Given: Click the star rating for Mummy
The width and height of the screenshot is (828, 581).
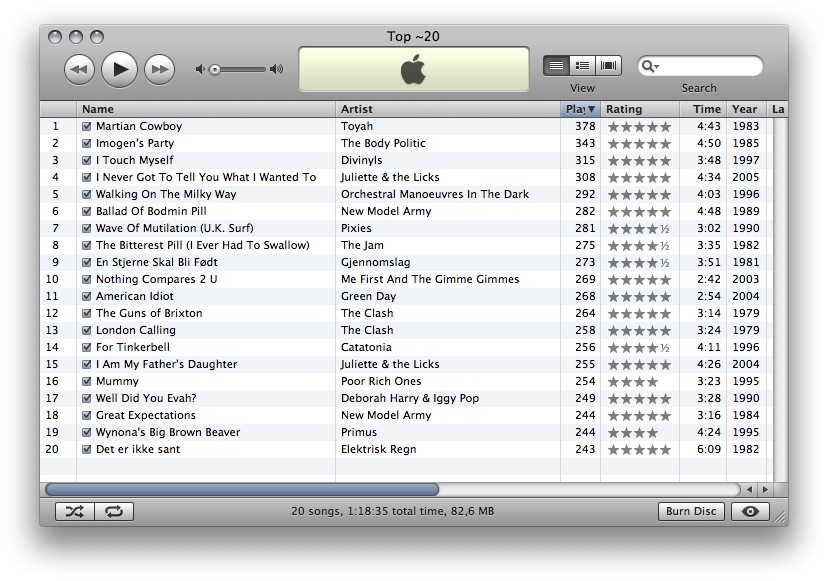Looking at the screenshot, I should [x=633, y=381].
